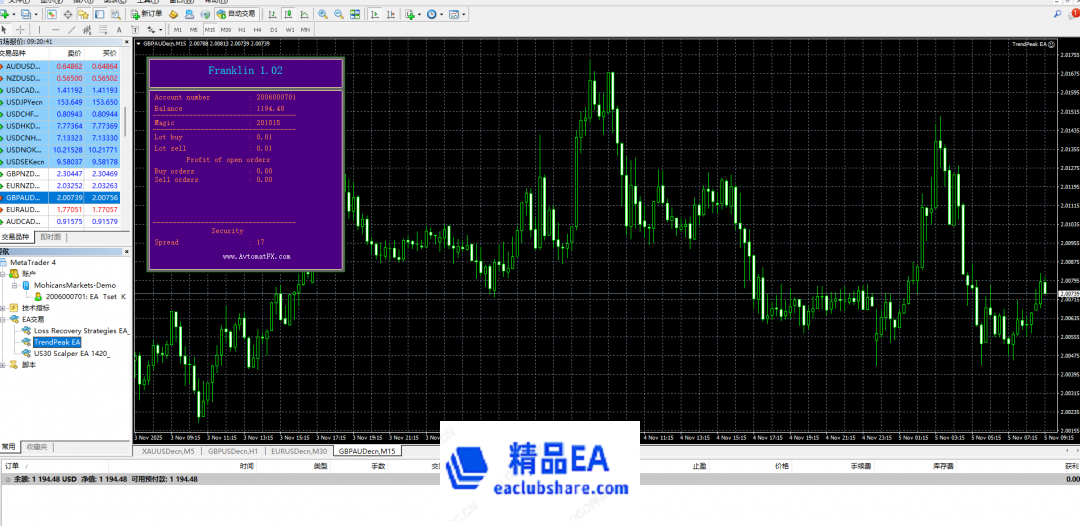Viewport: 1080px width, 526px height.
Task: Close the navigator panel
Action: (125, 251)
